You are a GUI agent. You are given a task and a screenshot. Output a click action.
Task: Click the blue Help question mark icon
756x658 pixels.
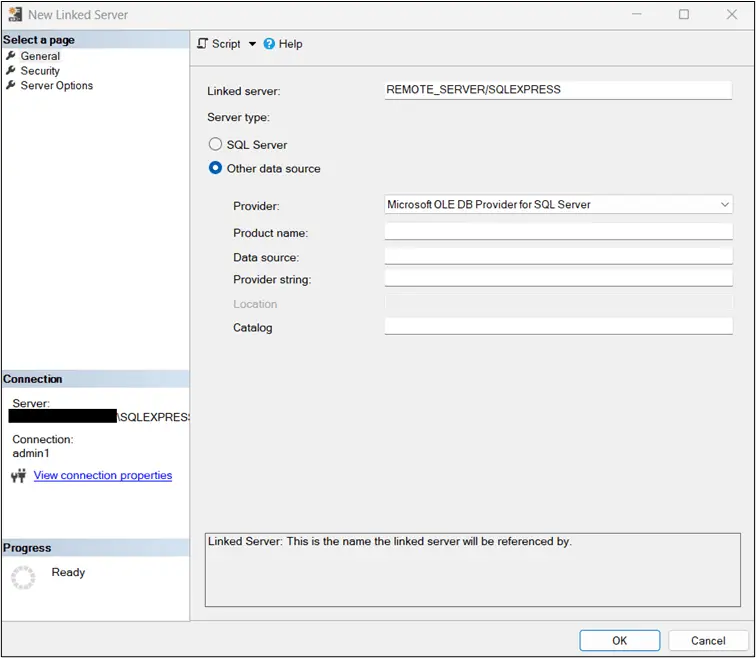[x=269, y=44]
